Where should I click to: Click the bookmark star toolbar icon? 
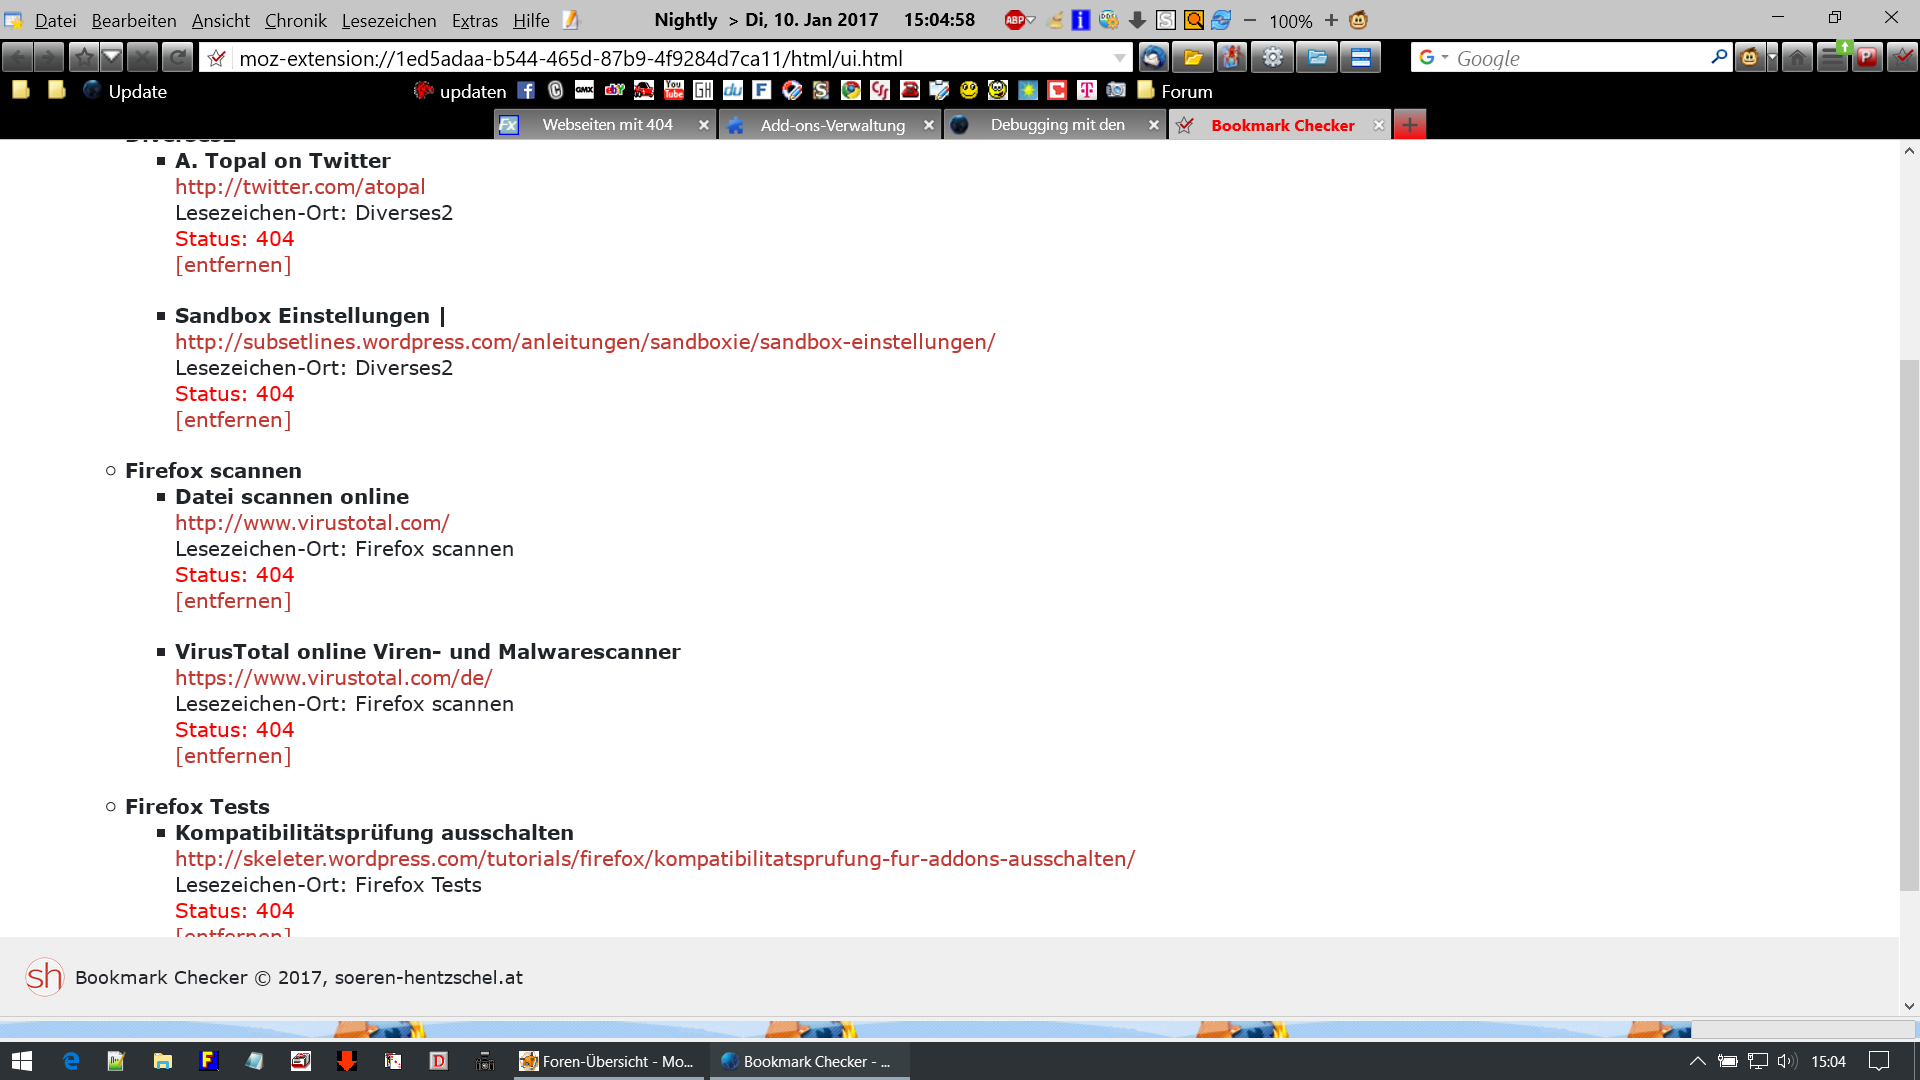84,58
